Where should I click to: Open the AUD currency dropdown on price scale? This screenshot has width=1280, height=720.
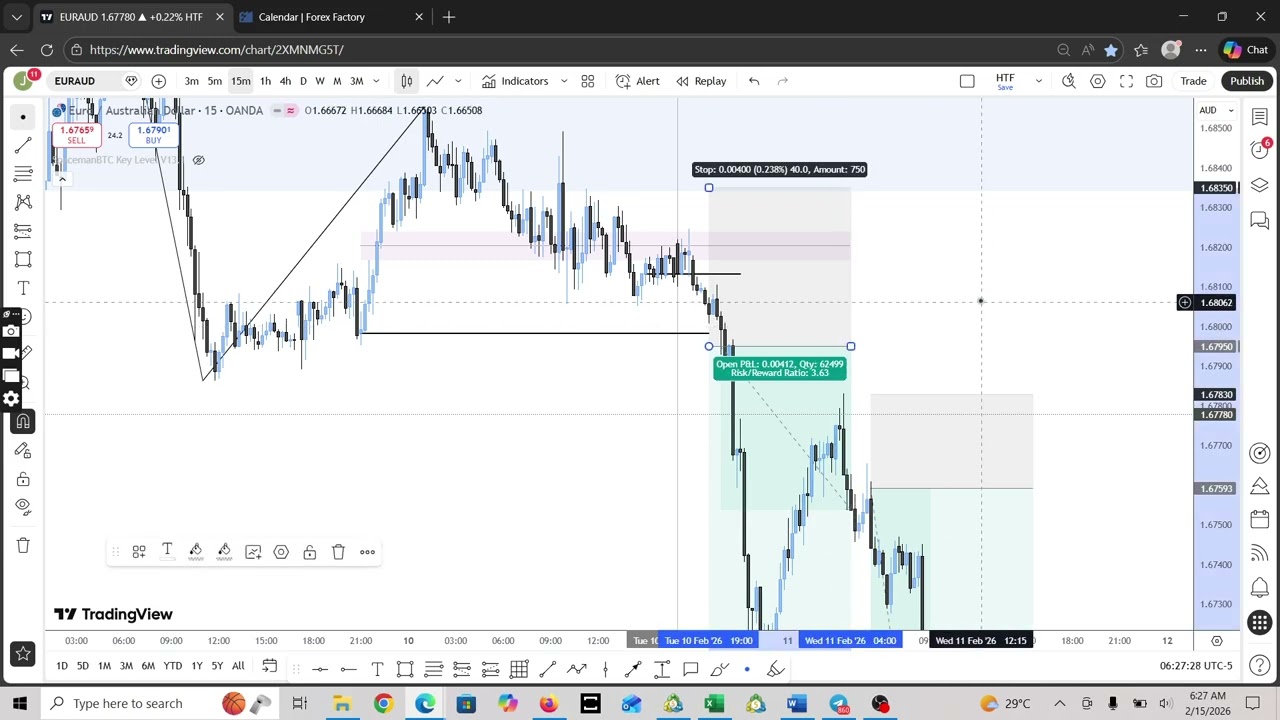pos(1216,110)
